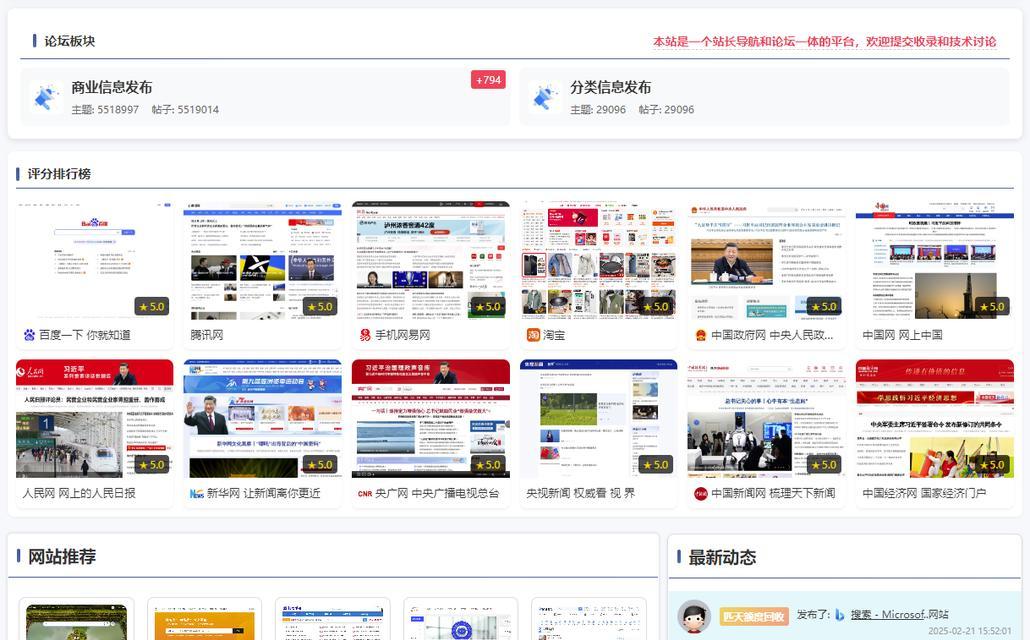Click the red round favicon beside 中国新闻网
Image resolution: width=1030 pixels, height=640 pixels.
(701, 493)
